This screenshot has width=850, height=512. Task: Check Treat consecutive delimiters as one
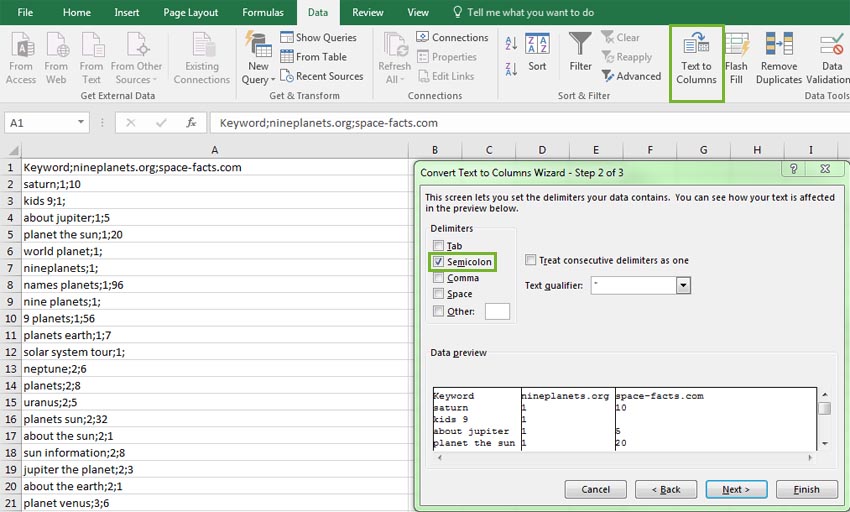(531, 260)
